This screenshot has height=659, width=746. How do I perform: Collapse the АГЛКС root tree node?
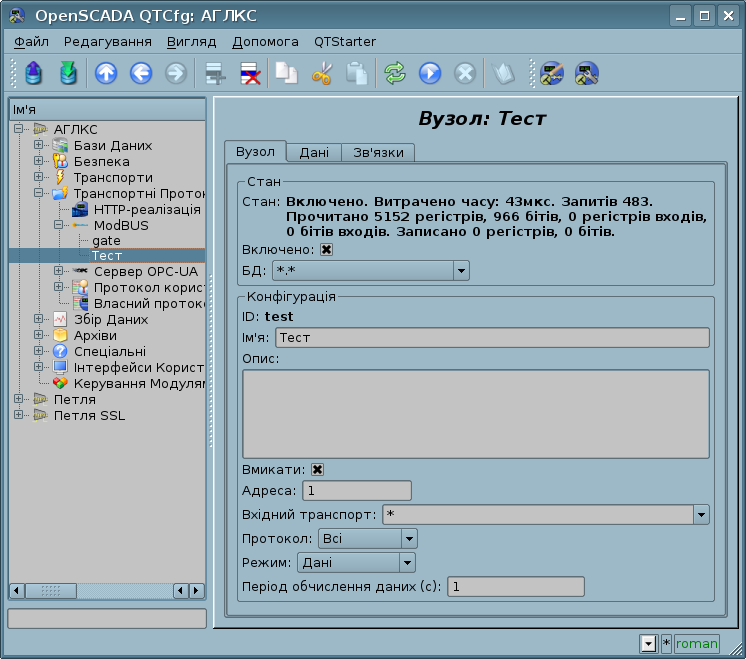[19, 128]
